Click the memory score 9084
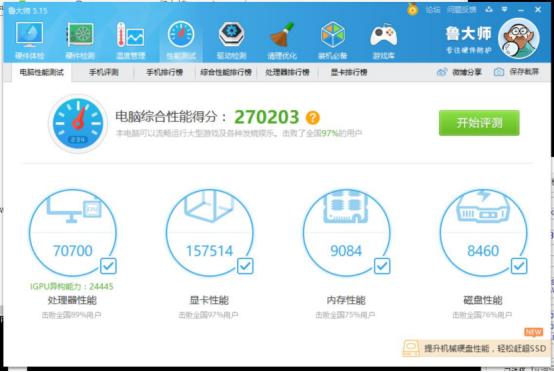Viewport: 554px width, 372px height. coord(346,251)
